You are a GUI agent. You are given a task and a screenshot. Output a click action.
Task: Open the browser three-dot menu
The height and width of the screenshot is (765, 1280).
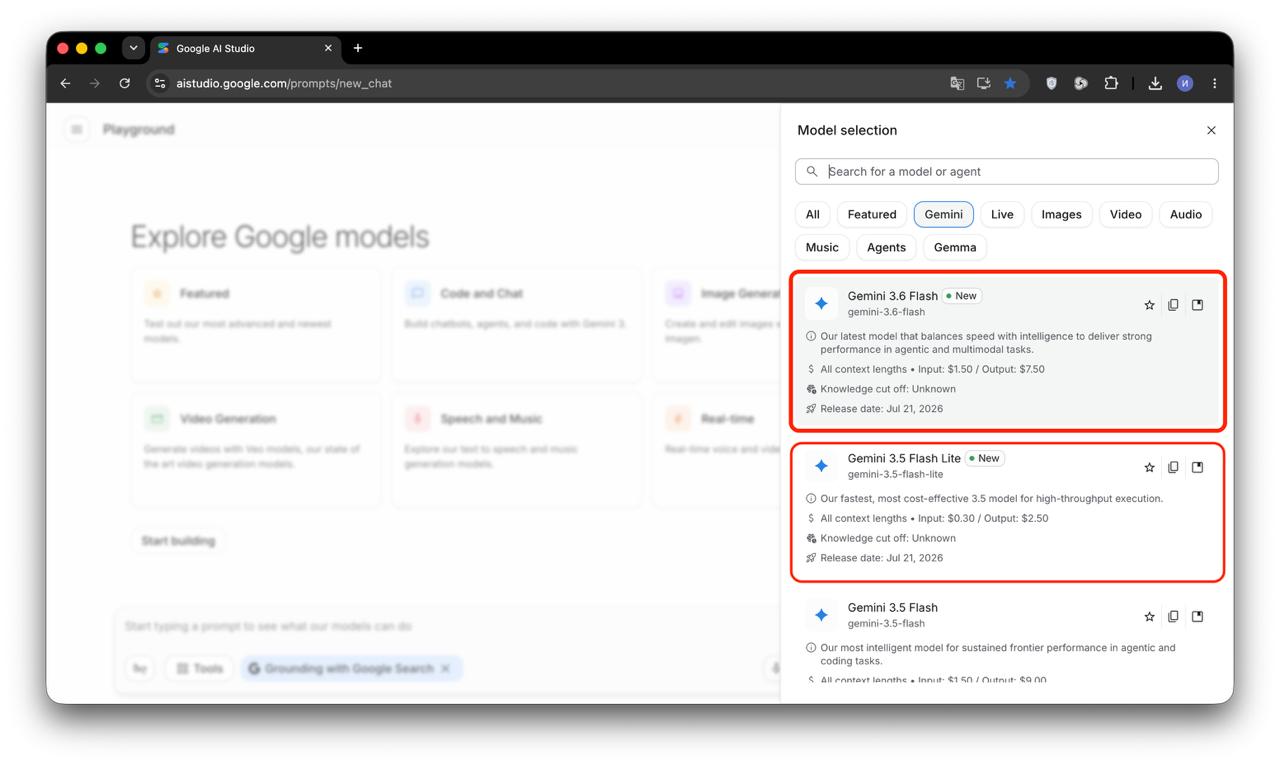(x=1215, y=83)
